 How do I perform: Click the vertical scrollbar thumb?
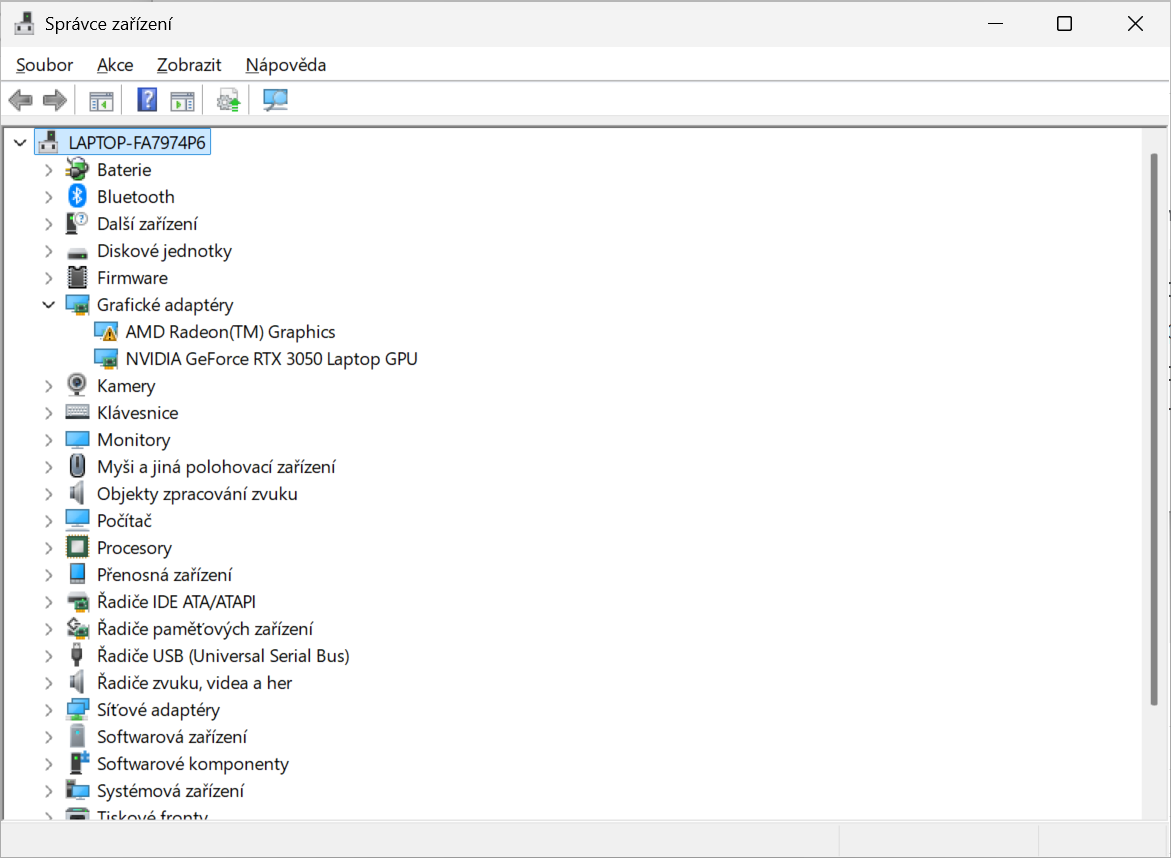pos(1154,429)
